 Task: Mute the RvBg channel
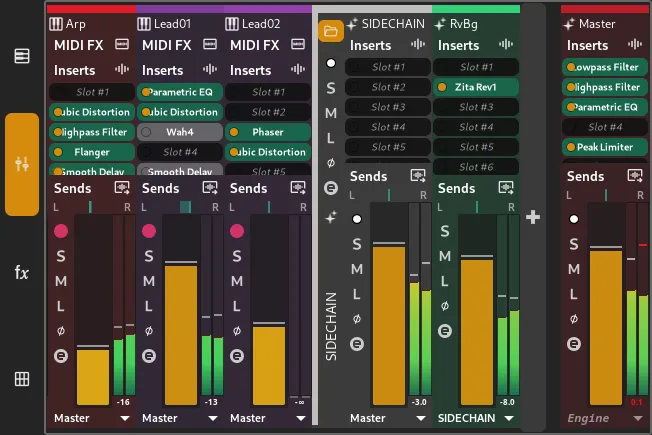[445, 256]
